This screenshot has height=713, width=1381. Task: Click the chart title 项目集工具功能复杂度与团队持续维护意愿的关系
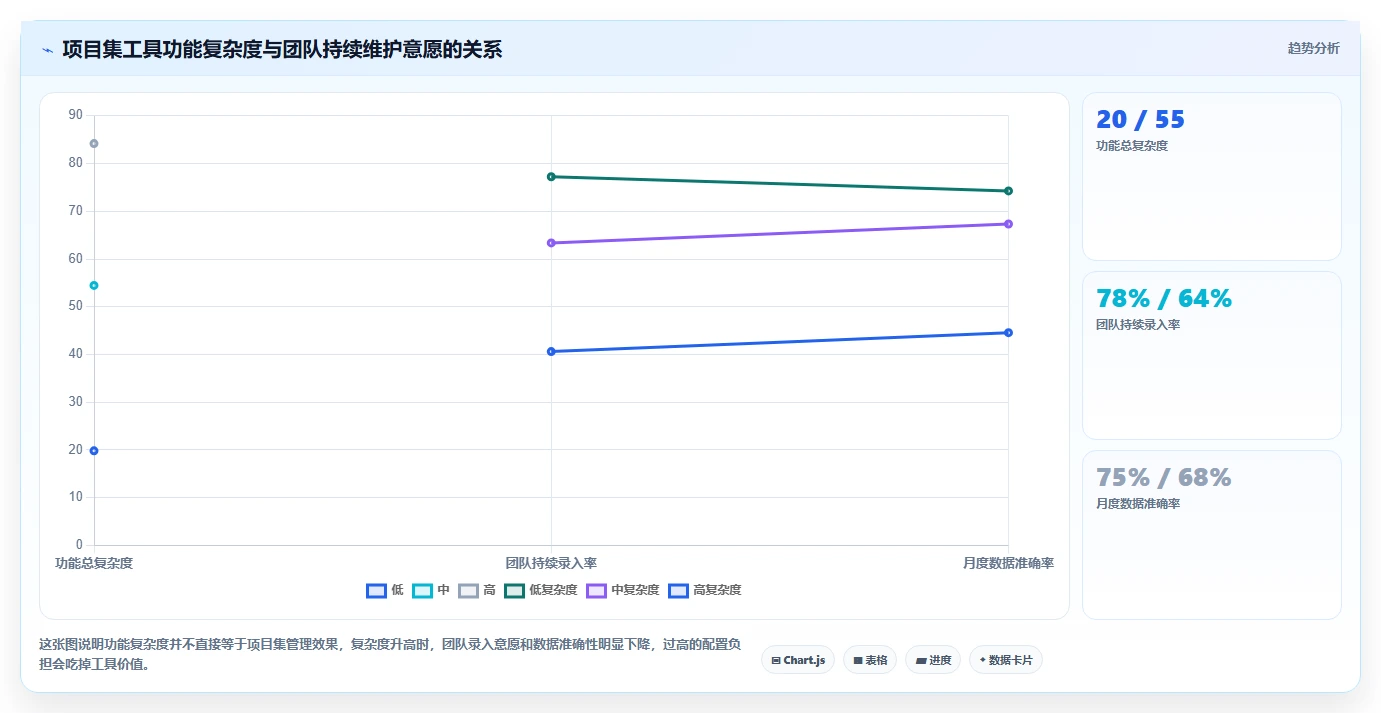(x=282, y=49)
